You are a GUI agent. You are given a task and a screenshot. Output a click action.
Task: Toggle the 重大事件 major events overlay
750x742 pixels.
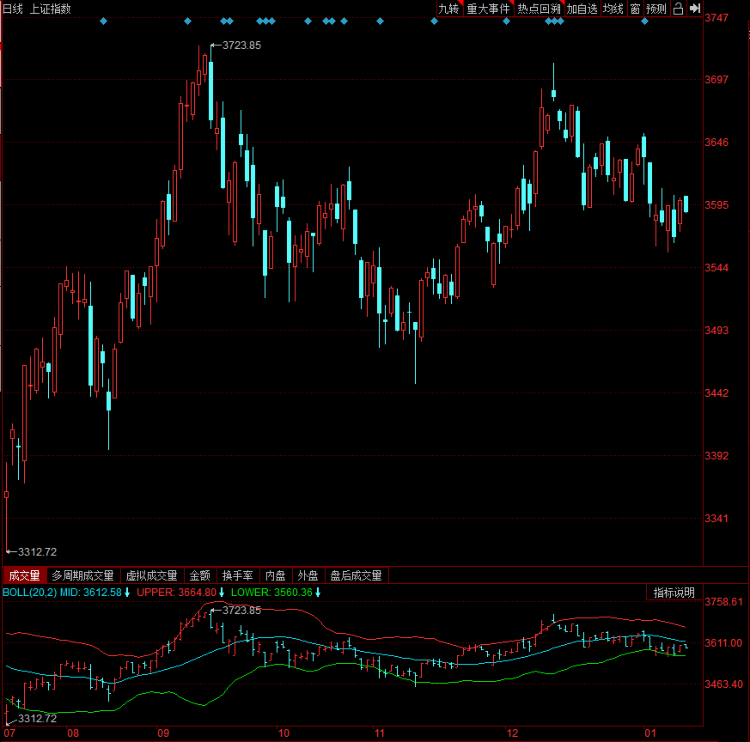click(x=488, y=9)
